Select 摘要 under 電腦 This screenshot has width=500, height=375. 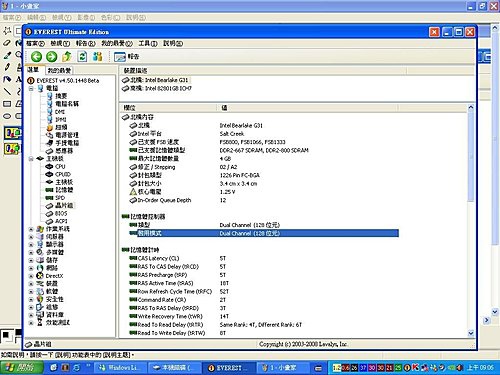coord(61,96)
